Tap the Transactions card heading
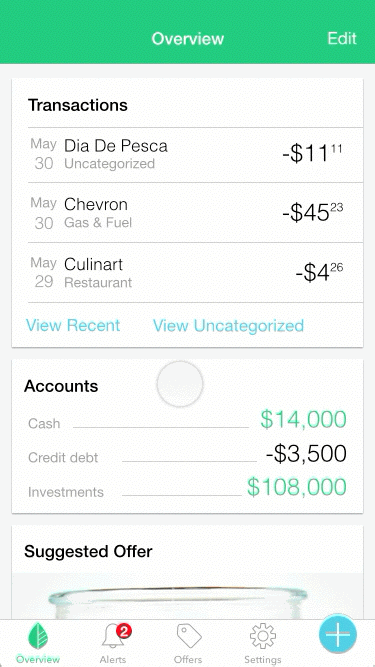This screenshot has height=667, width=375. point(78,105)
